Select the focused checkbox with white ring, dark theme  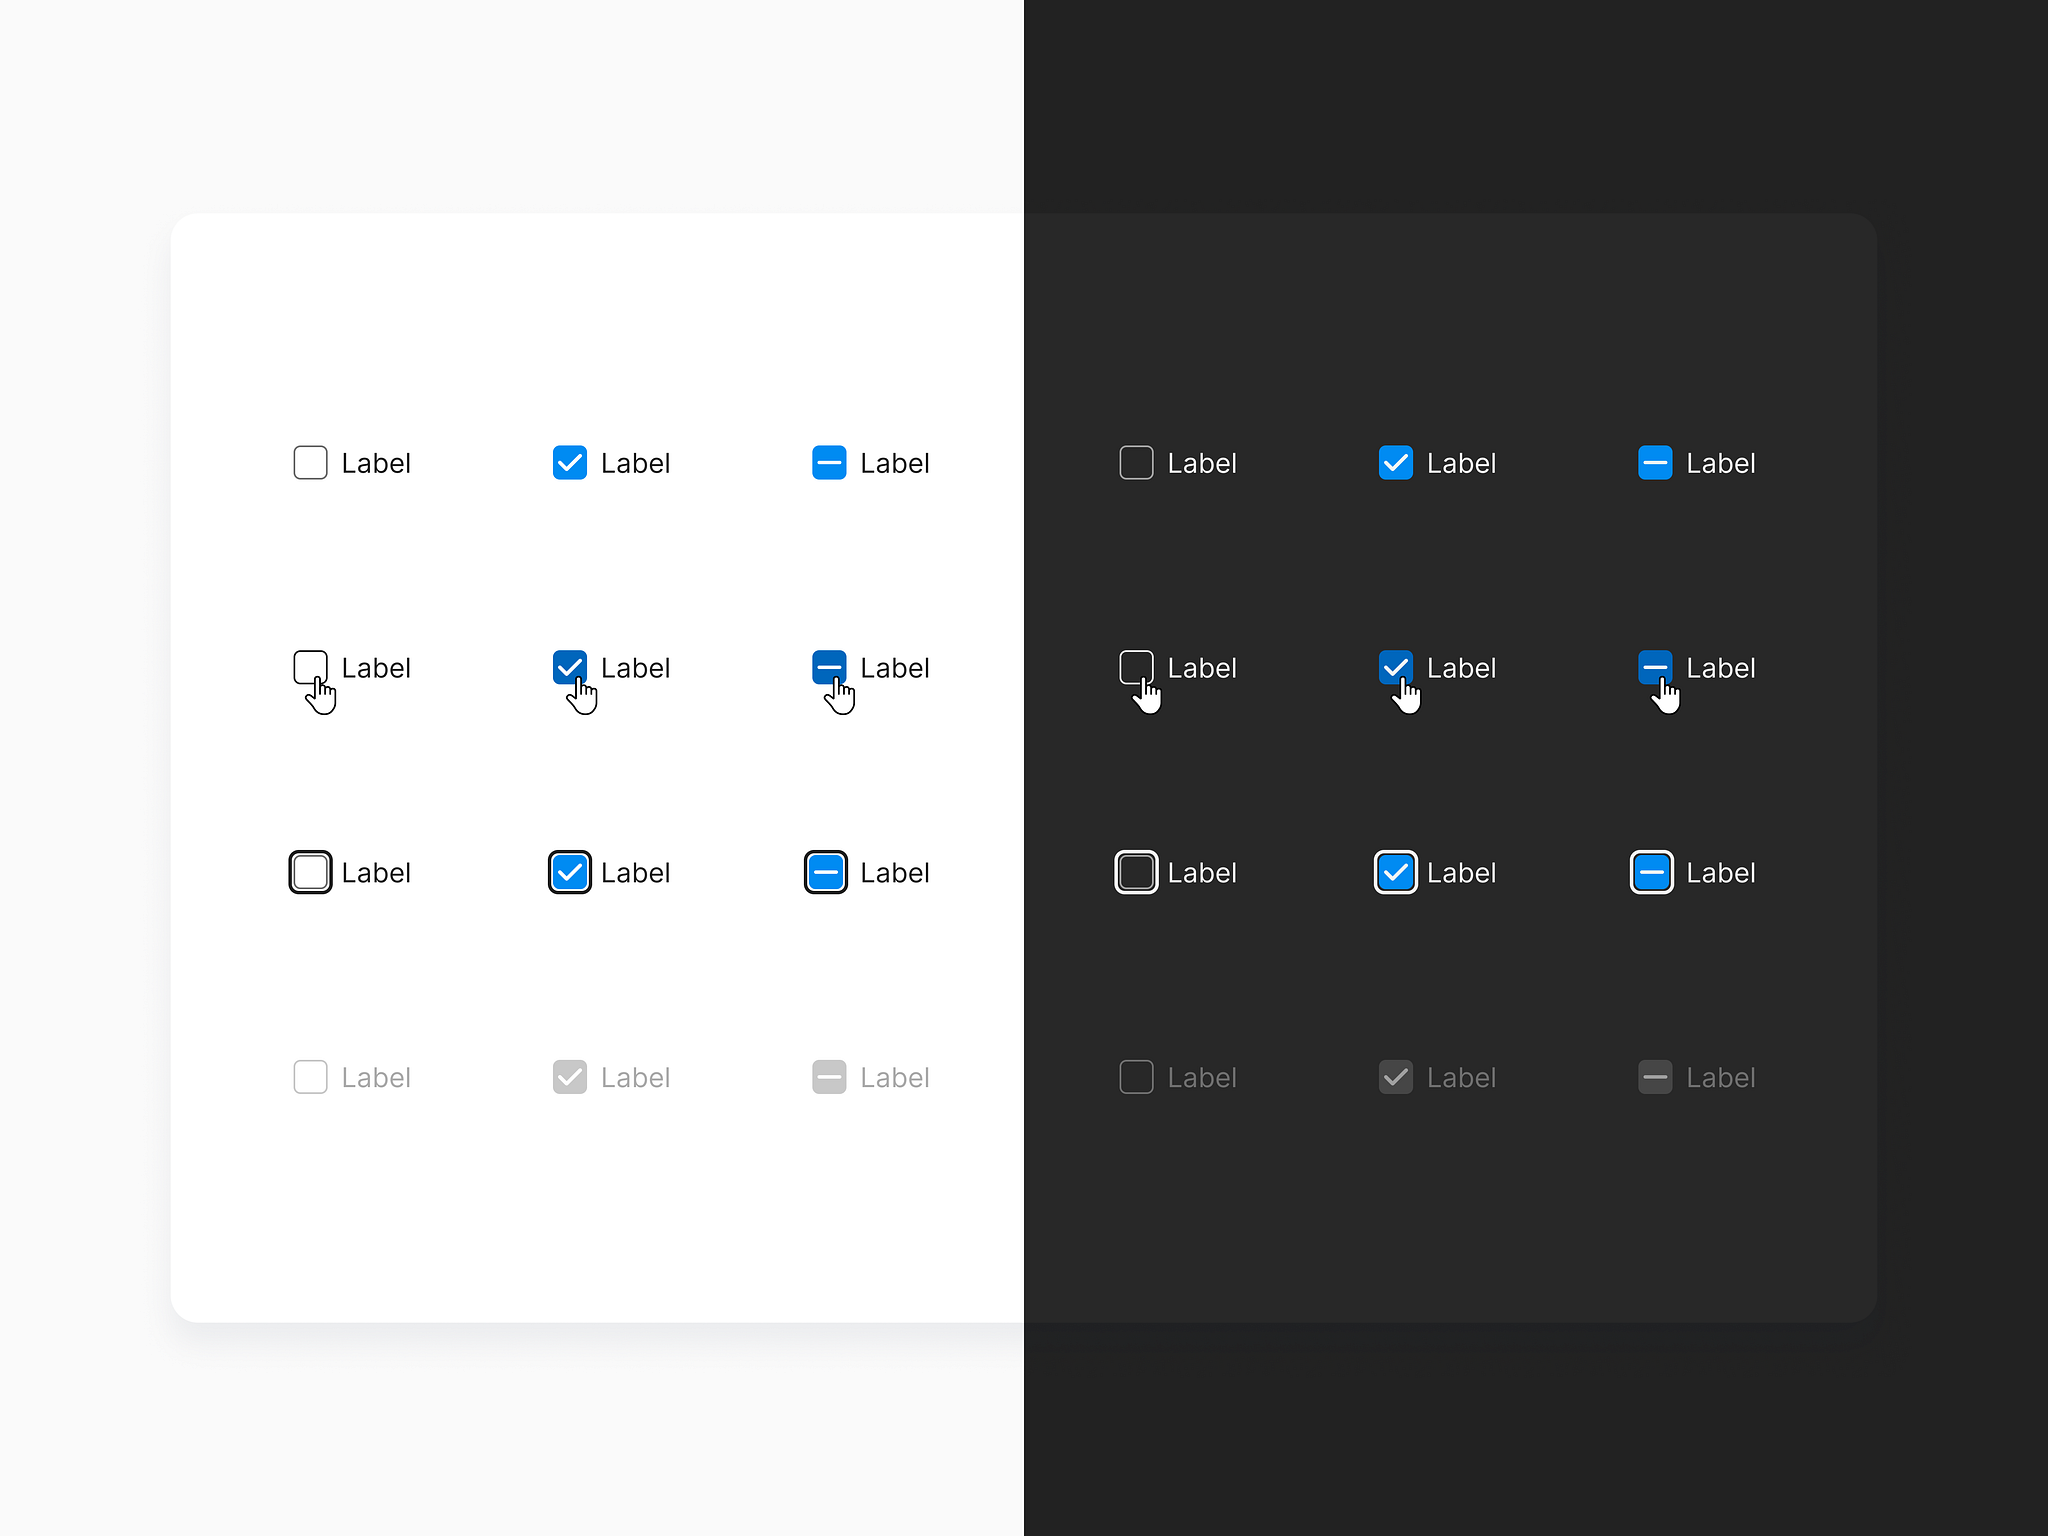point(1136,872)
